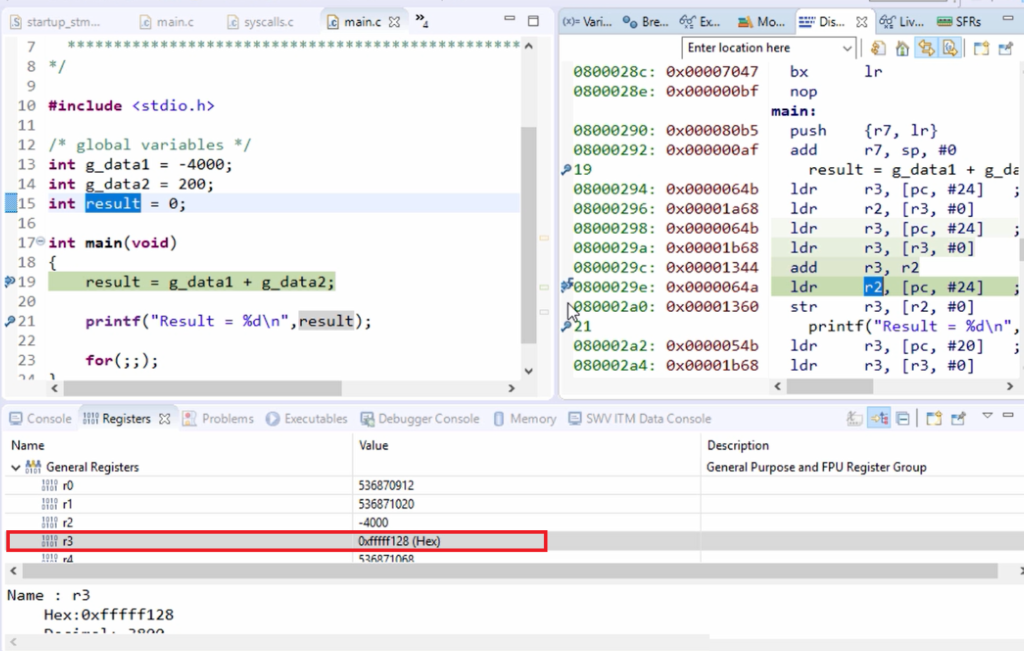Minimize the Registers panel
This screenshot has width=1024, height=651.
coord(1008,415)
